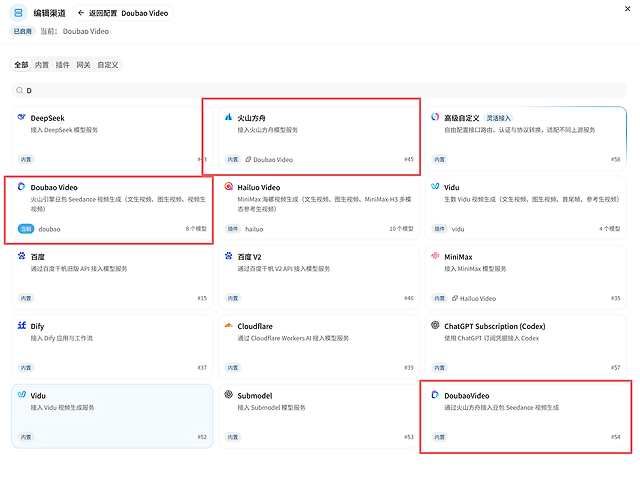Click the Doubao Video plugin icon
Screen dimensions: 640x500
click(x=22, y=187)
